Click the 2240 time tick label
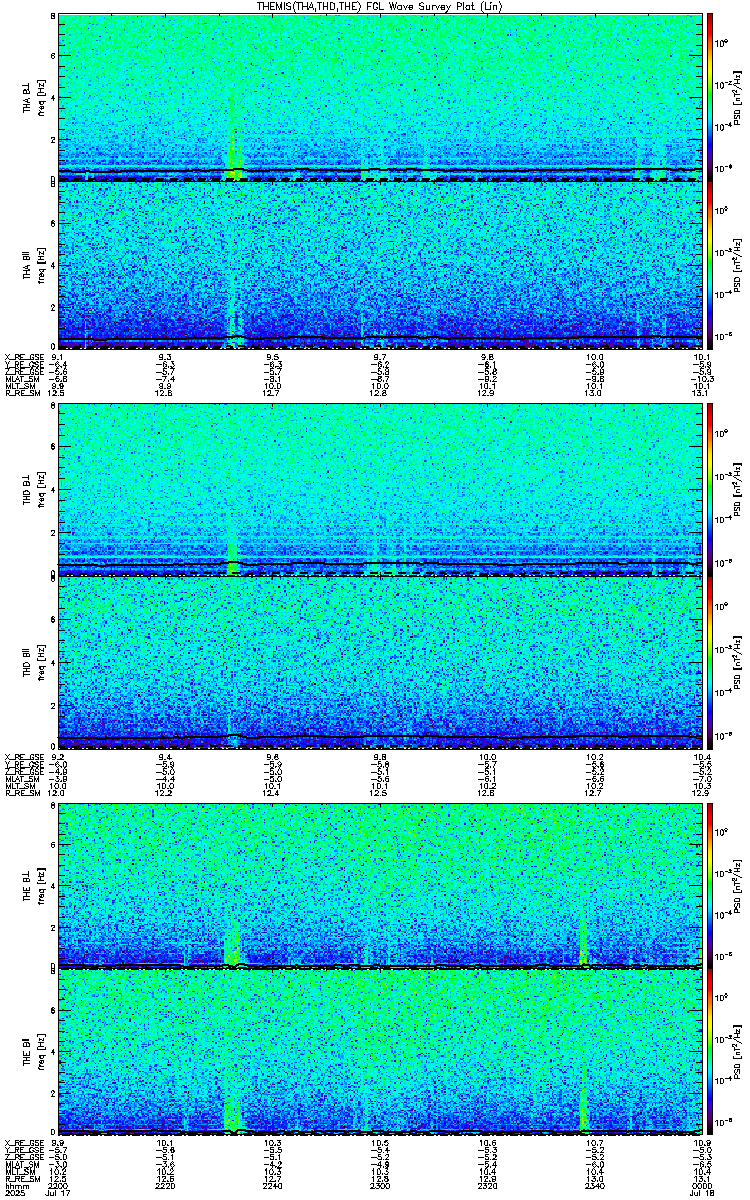This screenshot has height=1200, width=750. 272,1188
